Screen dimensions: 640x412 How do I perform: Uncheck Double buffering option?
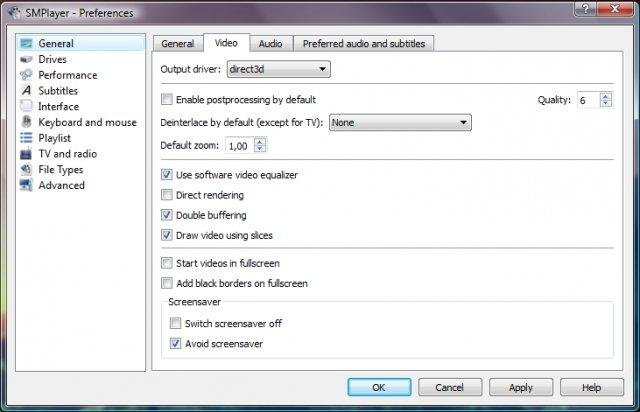coord(167,215)
